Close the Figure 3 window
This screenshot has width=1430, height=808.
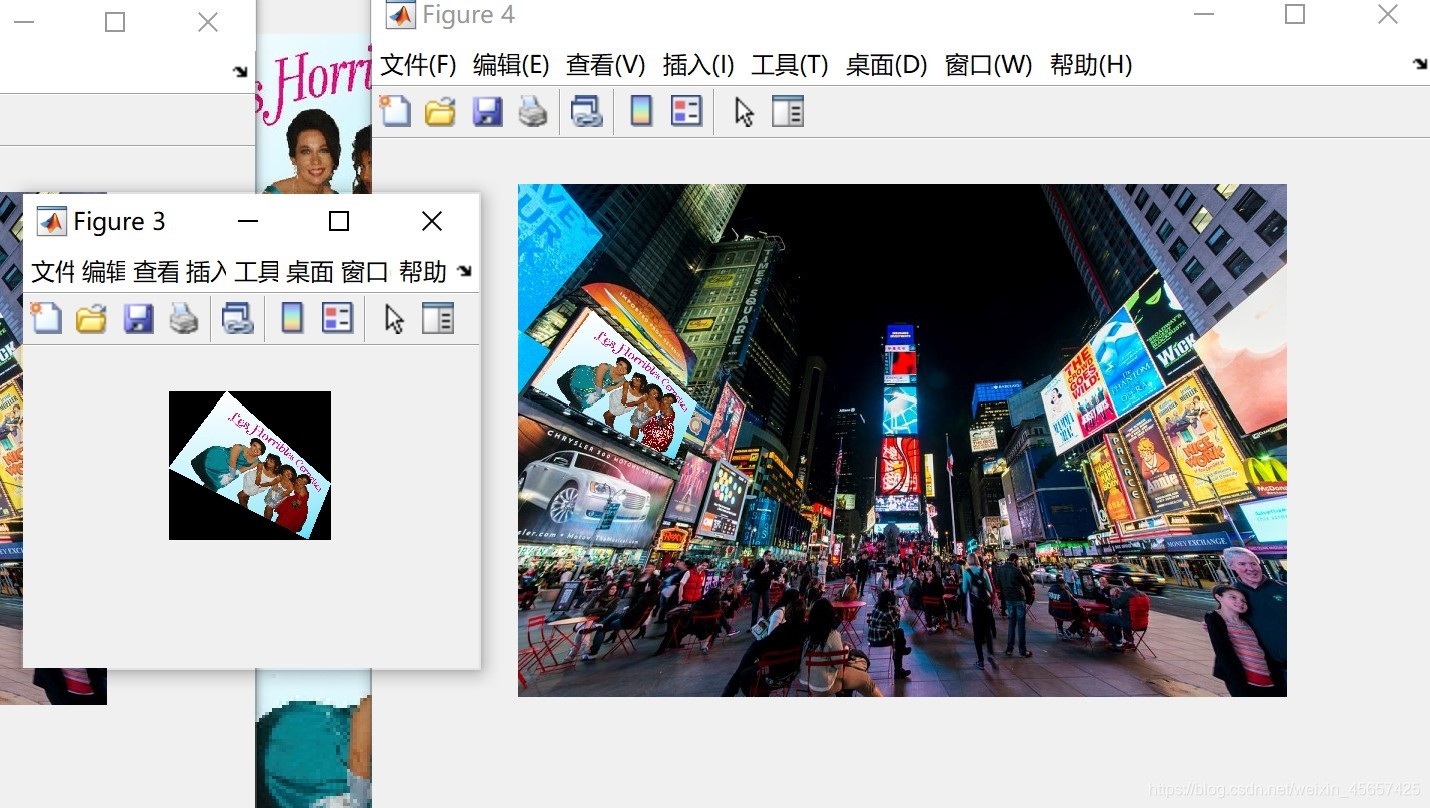pyautogui.click(x=432, y=221)
